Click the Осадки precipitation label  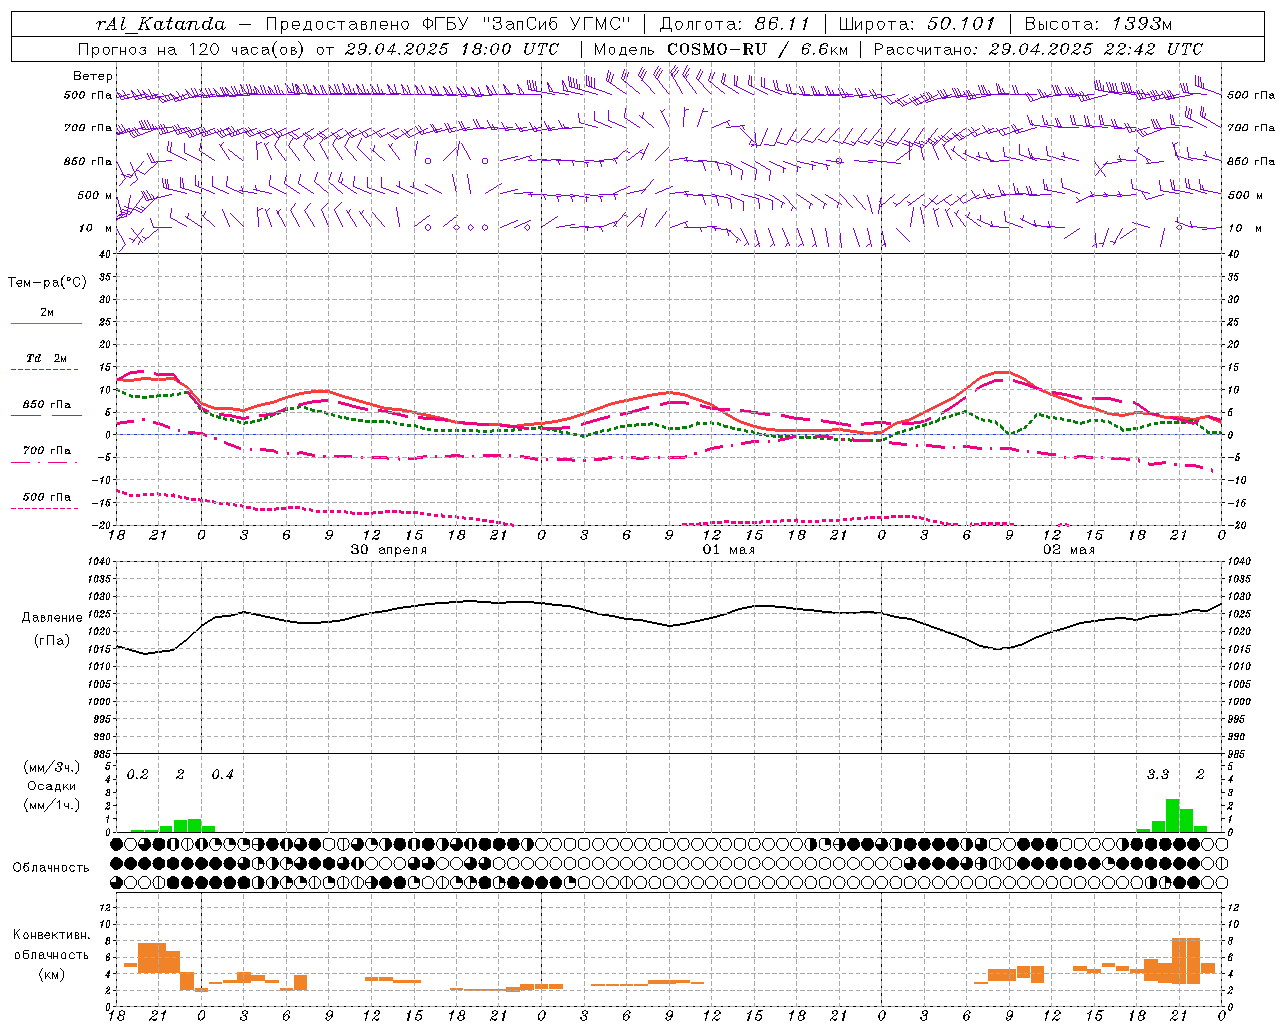pyautogui.click(x=51, y=786)
